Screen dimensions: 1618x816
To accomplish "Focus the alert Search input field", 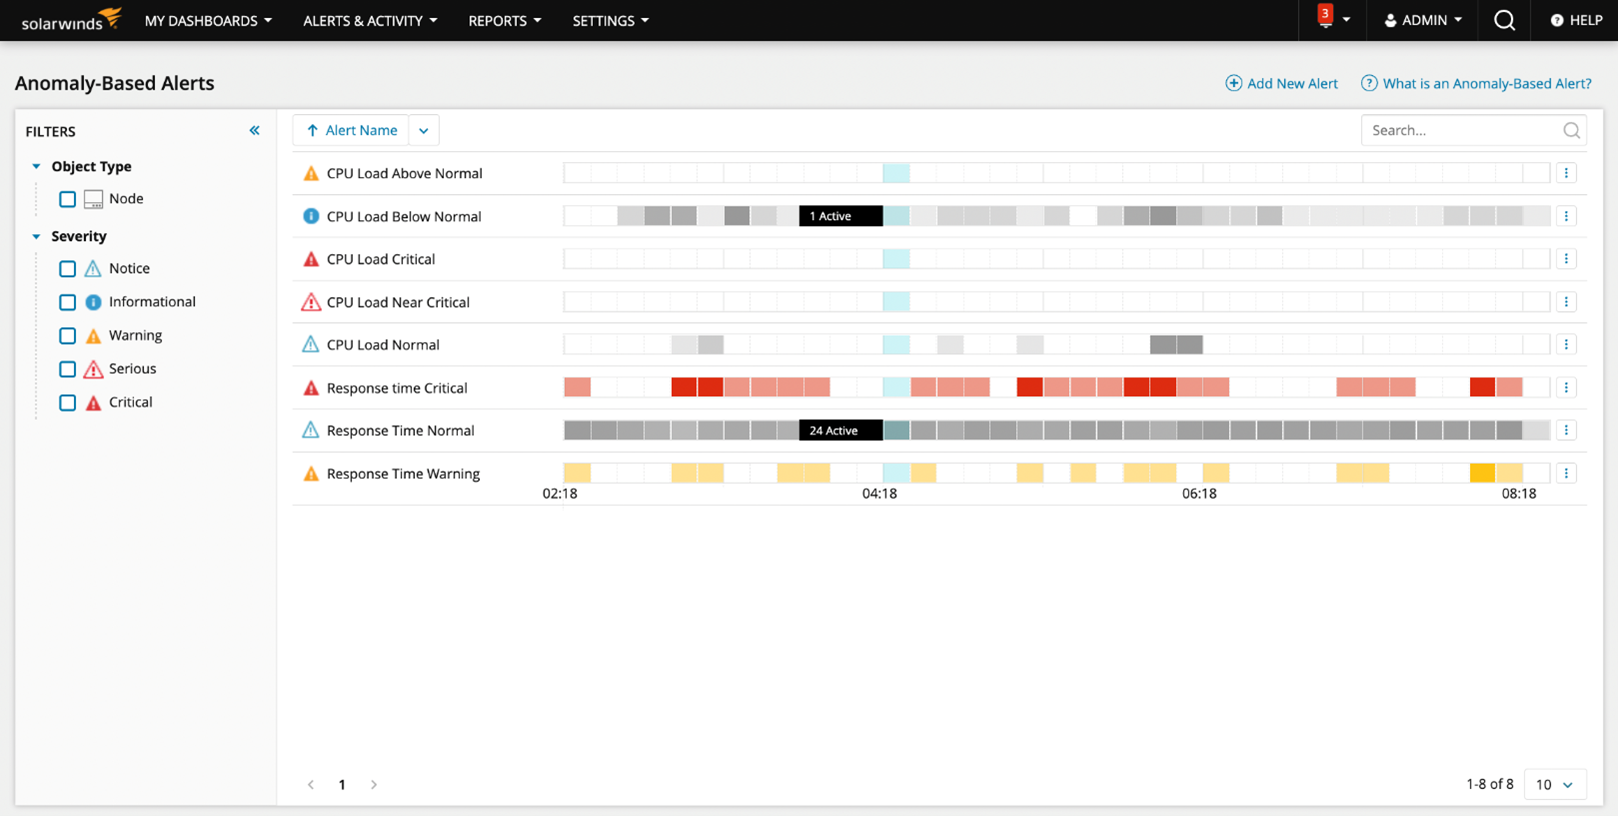I will click(x=1462, y=131).
